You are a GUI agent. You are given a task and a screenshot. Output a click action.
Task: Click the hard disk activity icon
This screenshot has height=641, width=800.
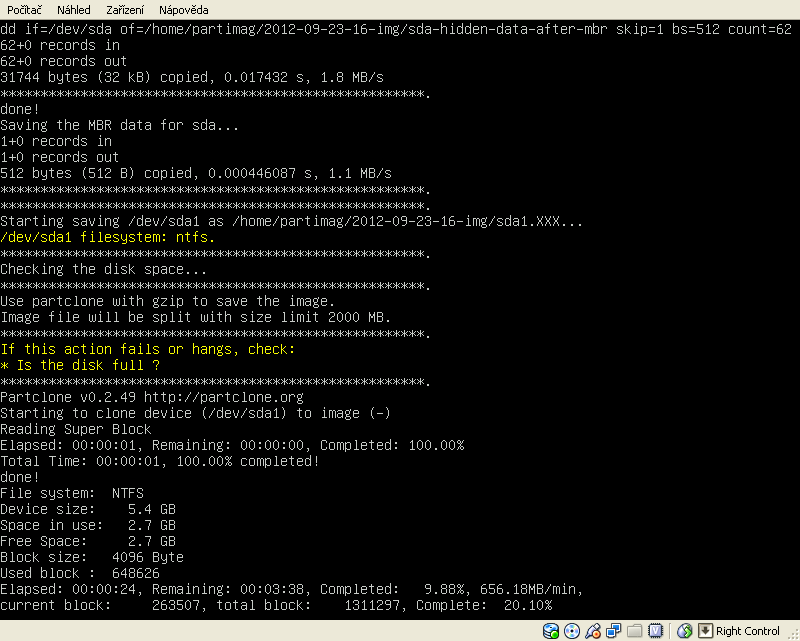[x=551, y=631]
